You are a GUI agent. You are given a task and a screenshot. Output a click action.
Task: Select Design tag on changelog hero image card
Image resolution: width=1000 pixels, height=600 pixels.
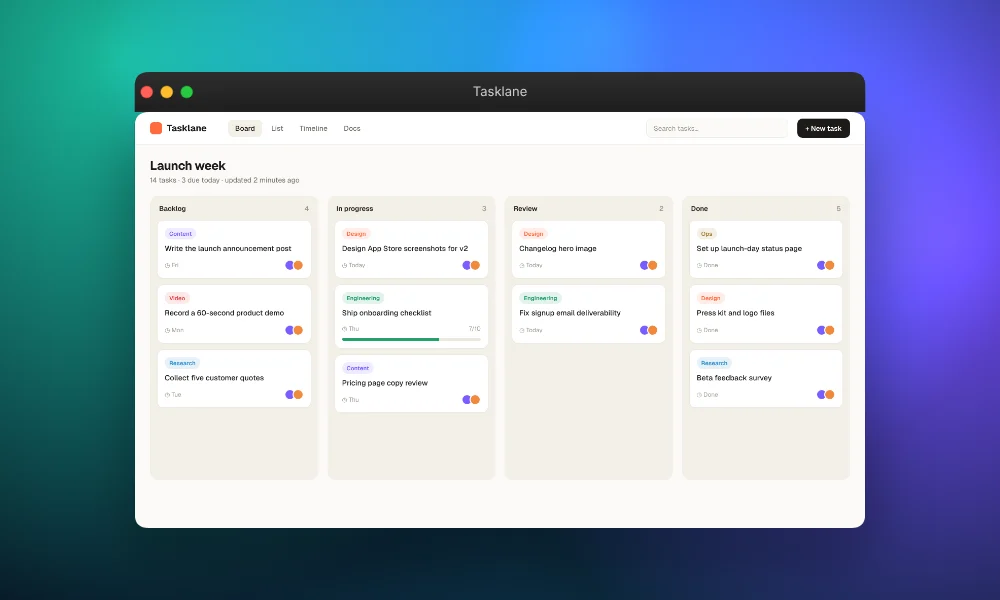click(533, 234)
